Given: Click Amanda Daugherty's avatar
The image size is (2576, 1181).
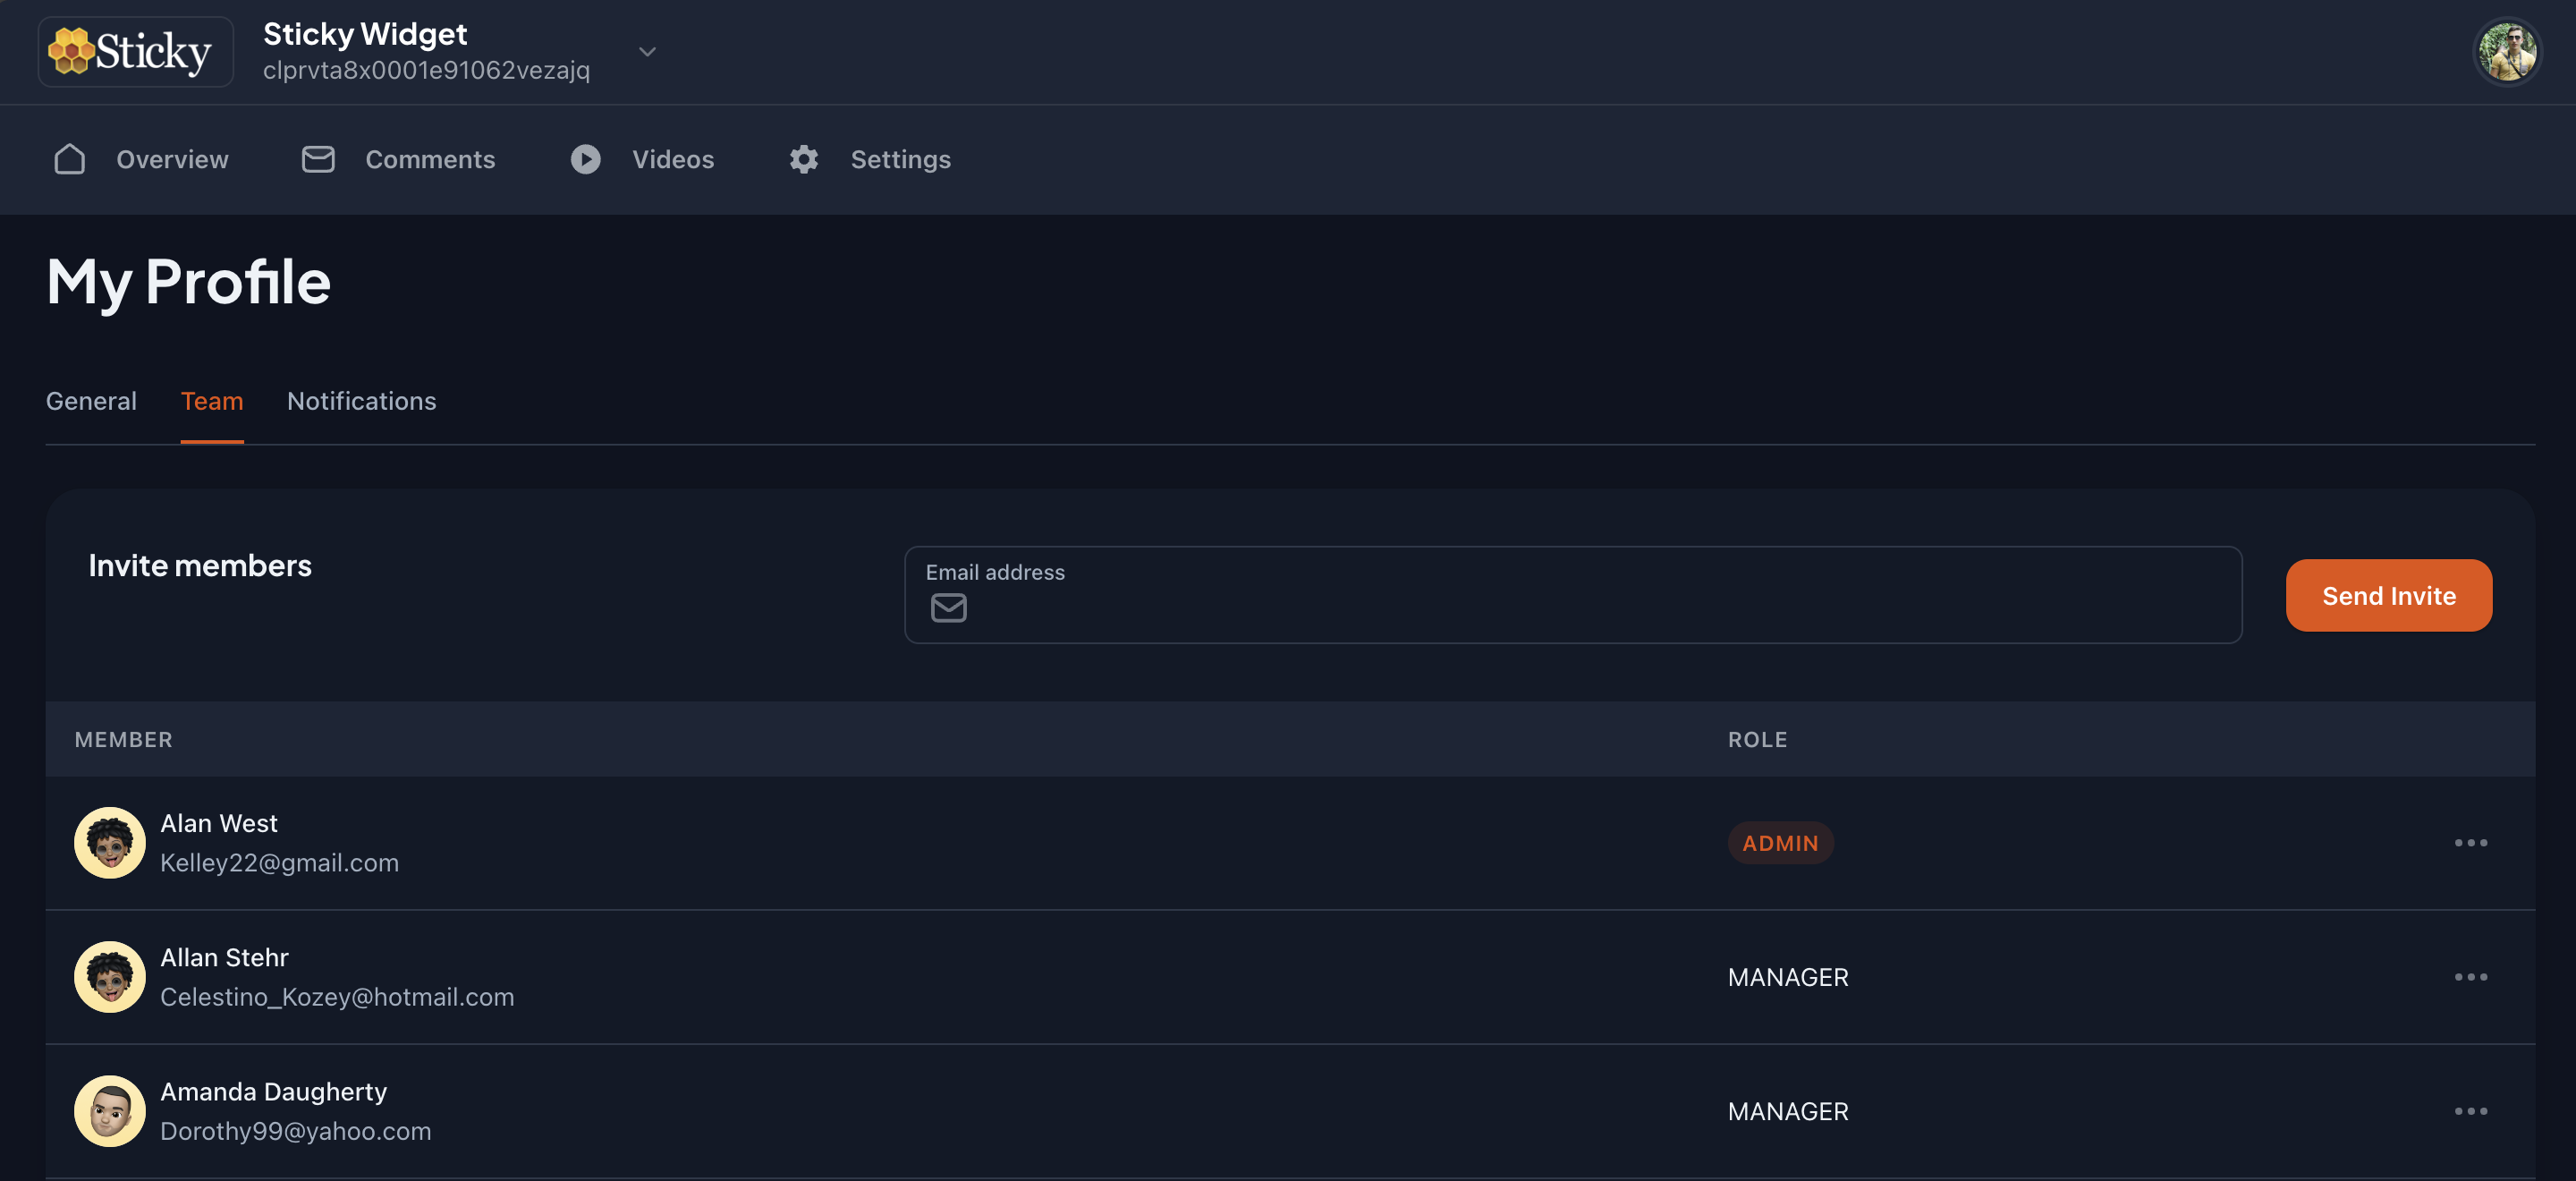Looking at the screenshot, I should (x=110, y=1111).
